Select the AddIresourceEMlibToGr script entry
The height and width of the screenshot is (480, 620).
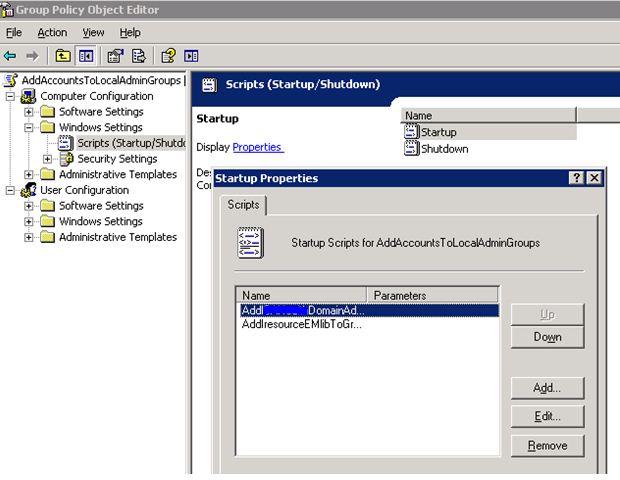pyautogui.click(x=301, y=325)
